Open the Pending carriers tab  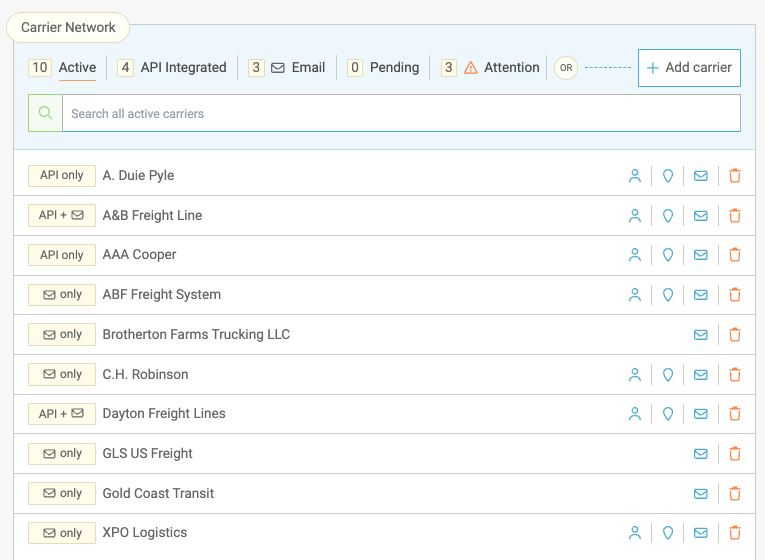(394, 68)
